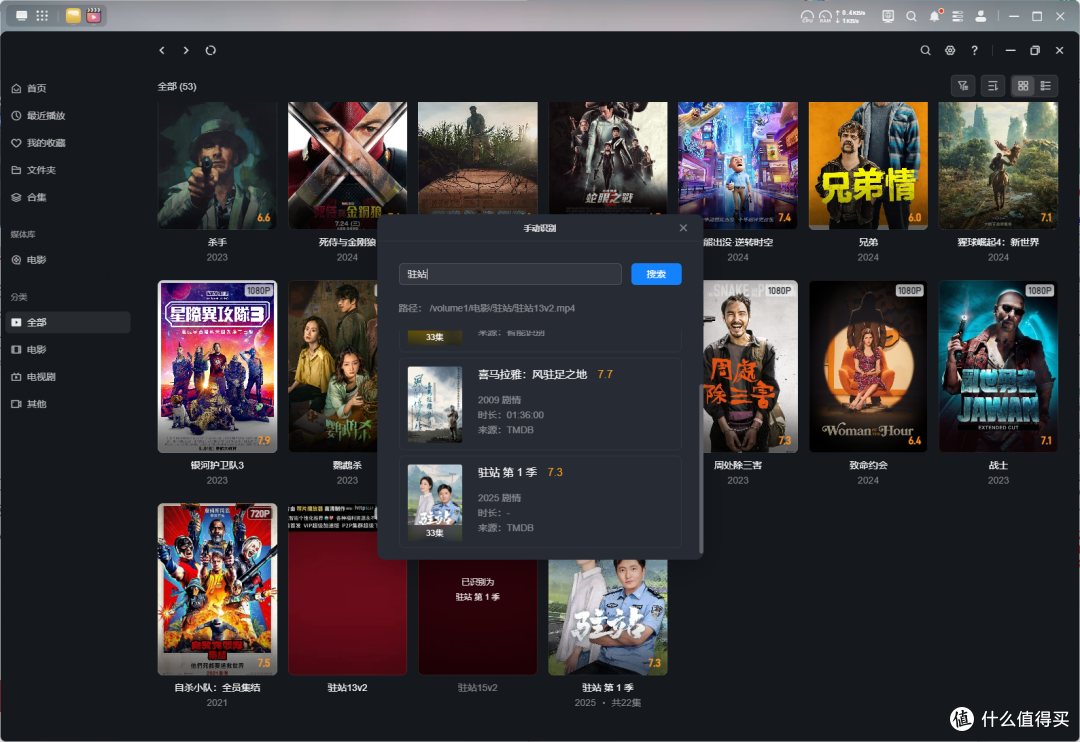Open the system notification bell

coord(935,16)
